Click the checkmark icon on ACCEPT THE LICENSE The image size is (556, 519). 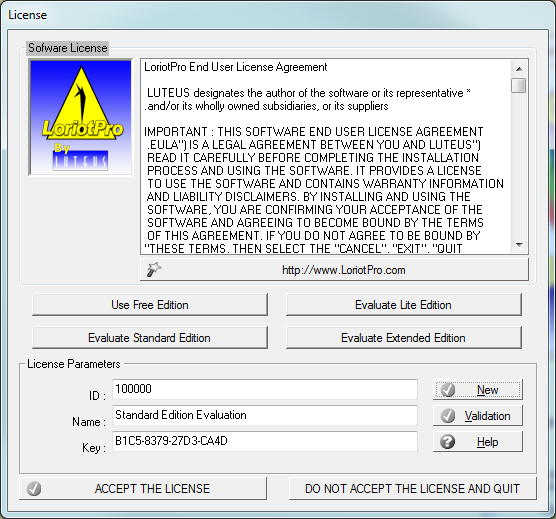(34, 489)
